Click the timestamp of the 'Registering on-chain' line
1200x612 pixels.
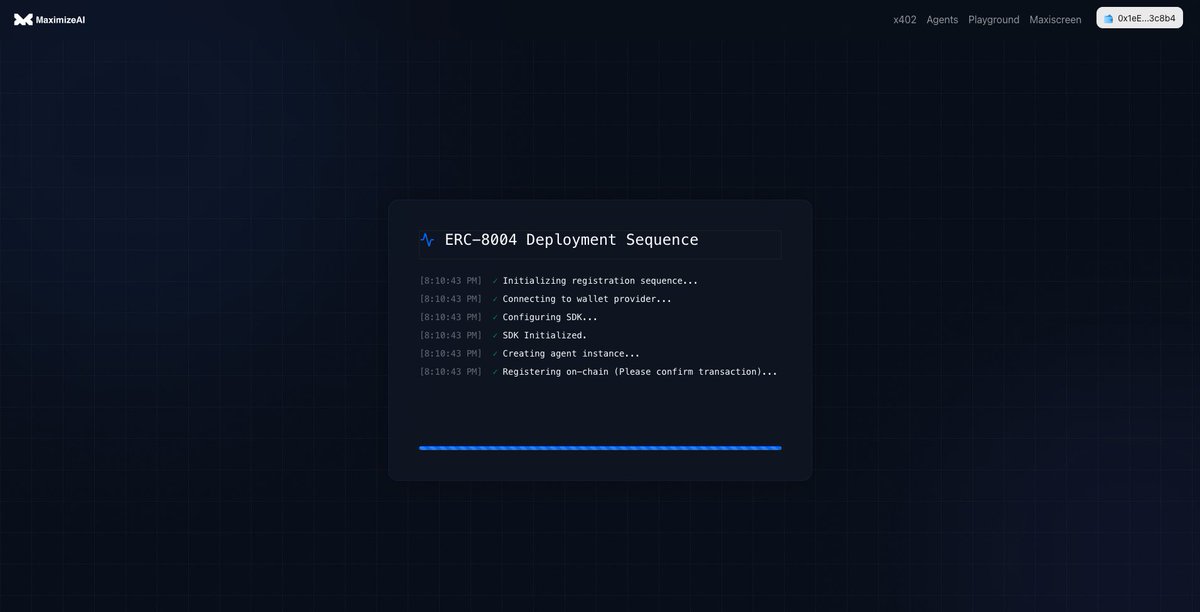pyautogui.click(x=451, y=372)
